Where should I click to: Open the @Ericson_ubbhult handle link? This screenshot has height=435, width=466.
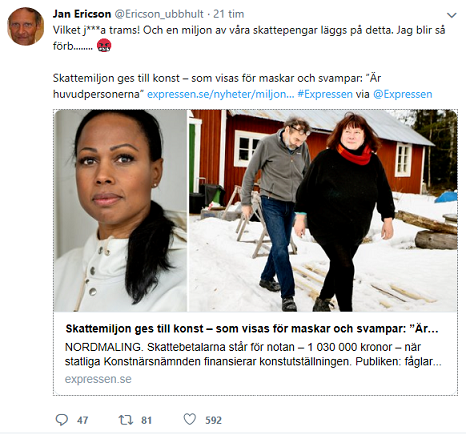click(159, 14)
